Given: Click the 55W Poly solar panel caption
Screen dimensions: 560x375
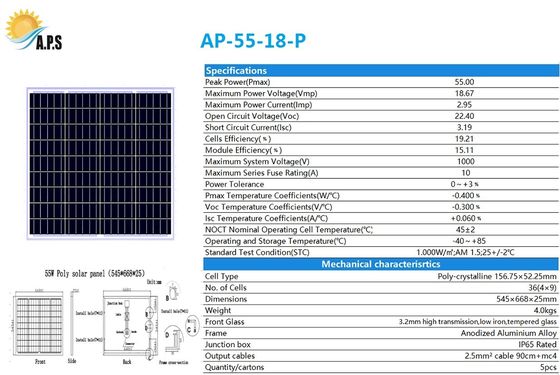Looking at the screenshot, I should tap(95, 274).
